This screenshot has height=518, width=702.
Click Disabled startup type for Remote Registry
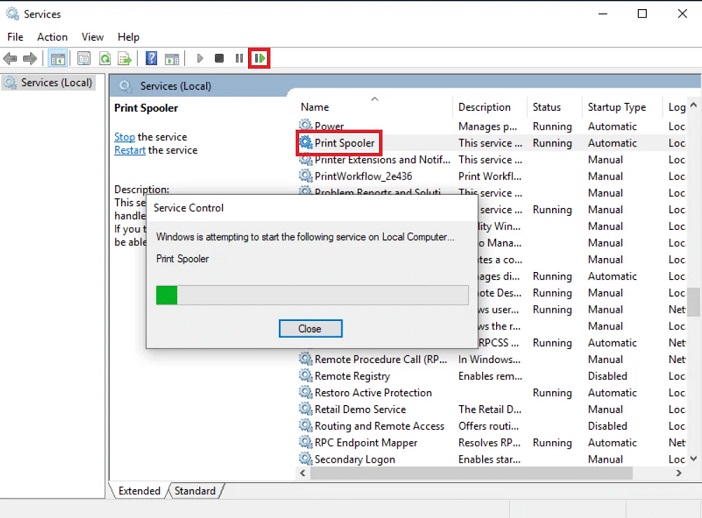[608, 376]
